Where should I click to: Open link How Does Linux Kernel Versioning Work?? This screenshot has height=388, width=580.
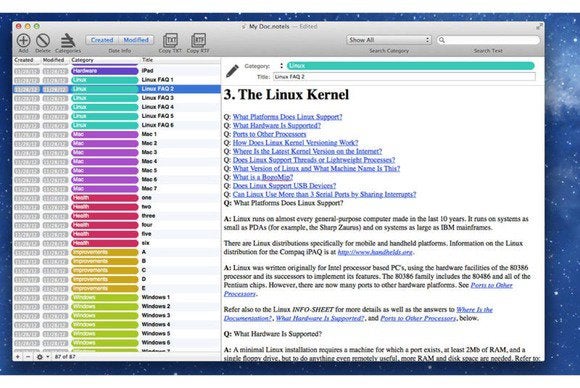[295, 142]
